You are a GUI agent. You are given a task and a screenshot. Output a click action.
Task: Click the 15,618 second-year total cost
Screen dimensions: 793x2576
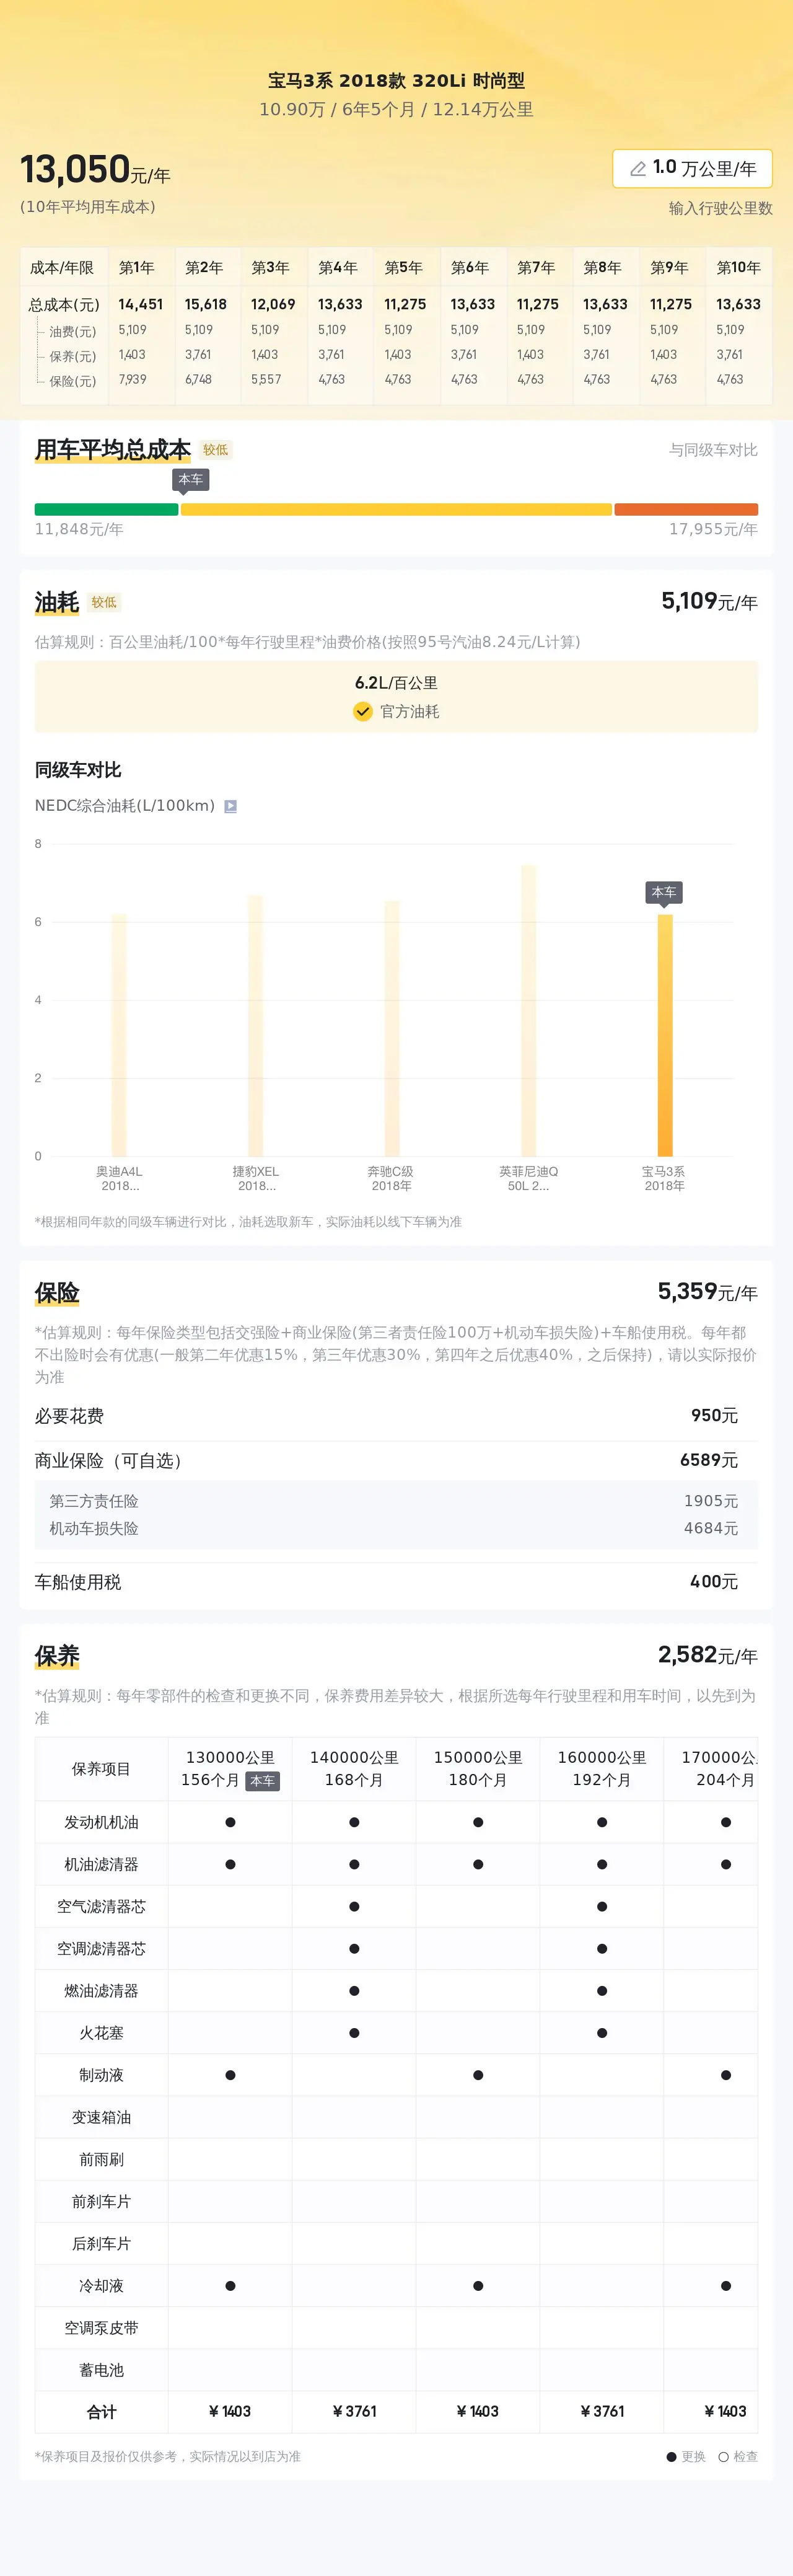[x=206, y=304]
